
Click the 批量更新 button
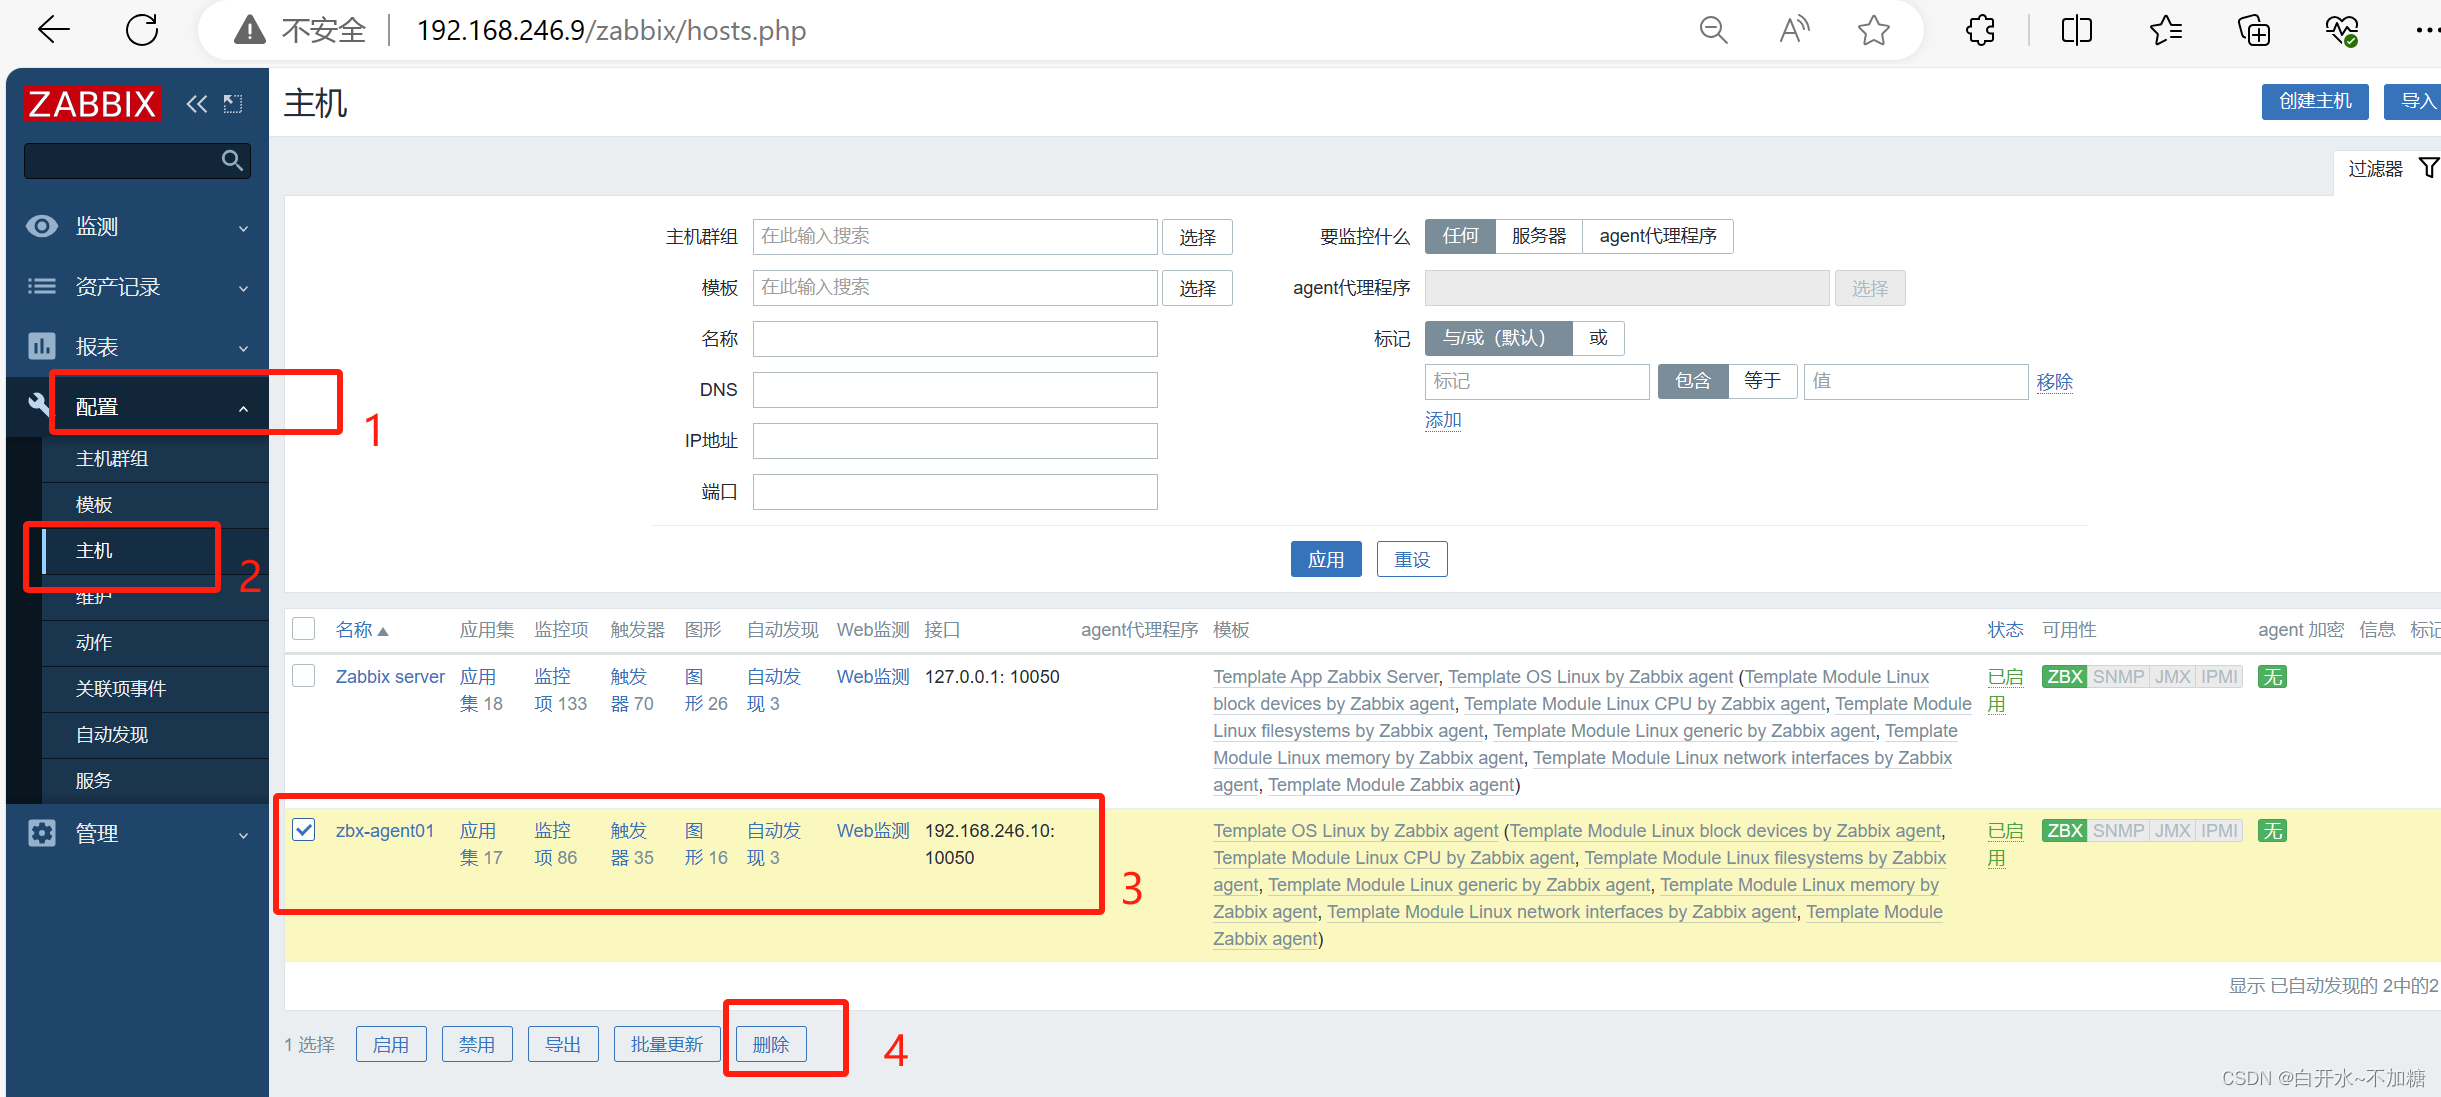tap(666, 1044)
